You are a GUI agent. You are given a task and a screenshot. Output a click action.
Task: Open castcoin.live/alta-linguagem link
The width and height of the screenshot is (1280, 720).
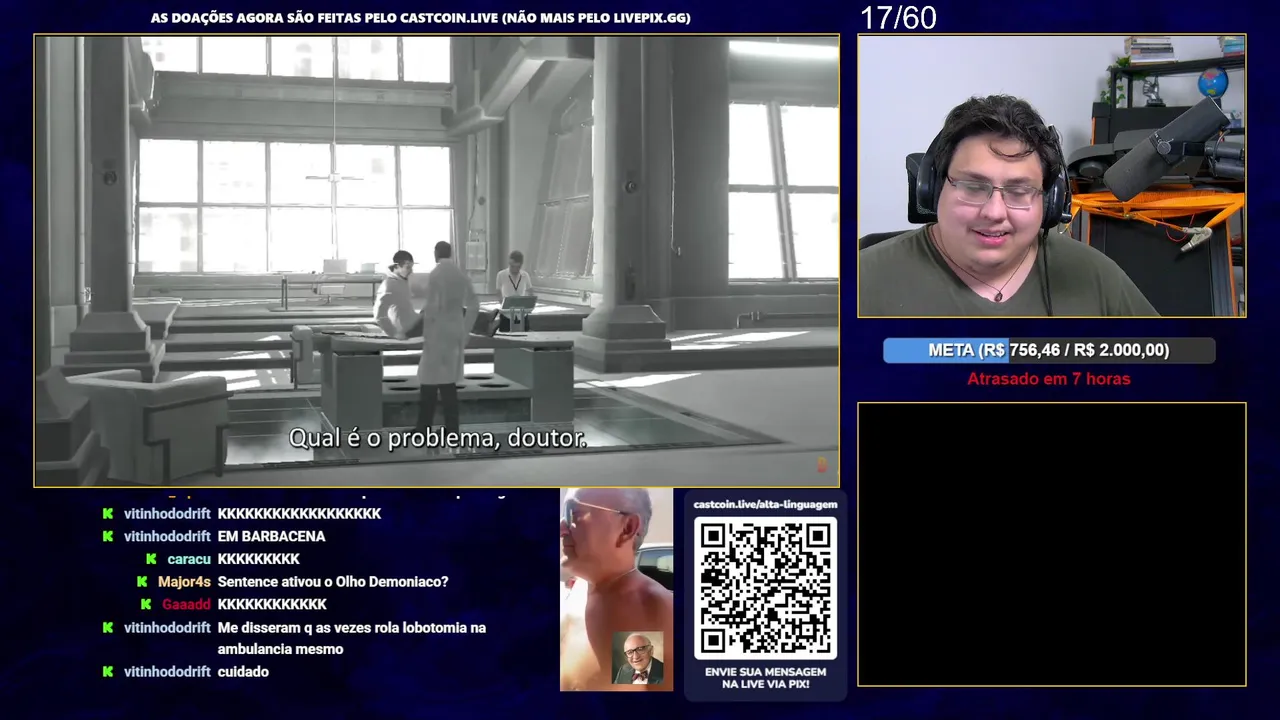(x=765, y=504)
